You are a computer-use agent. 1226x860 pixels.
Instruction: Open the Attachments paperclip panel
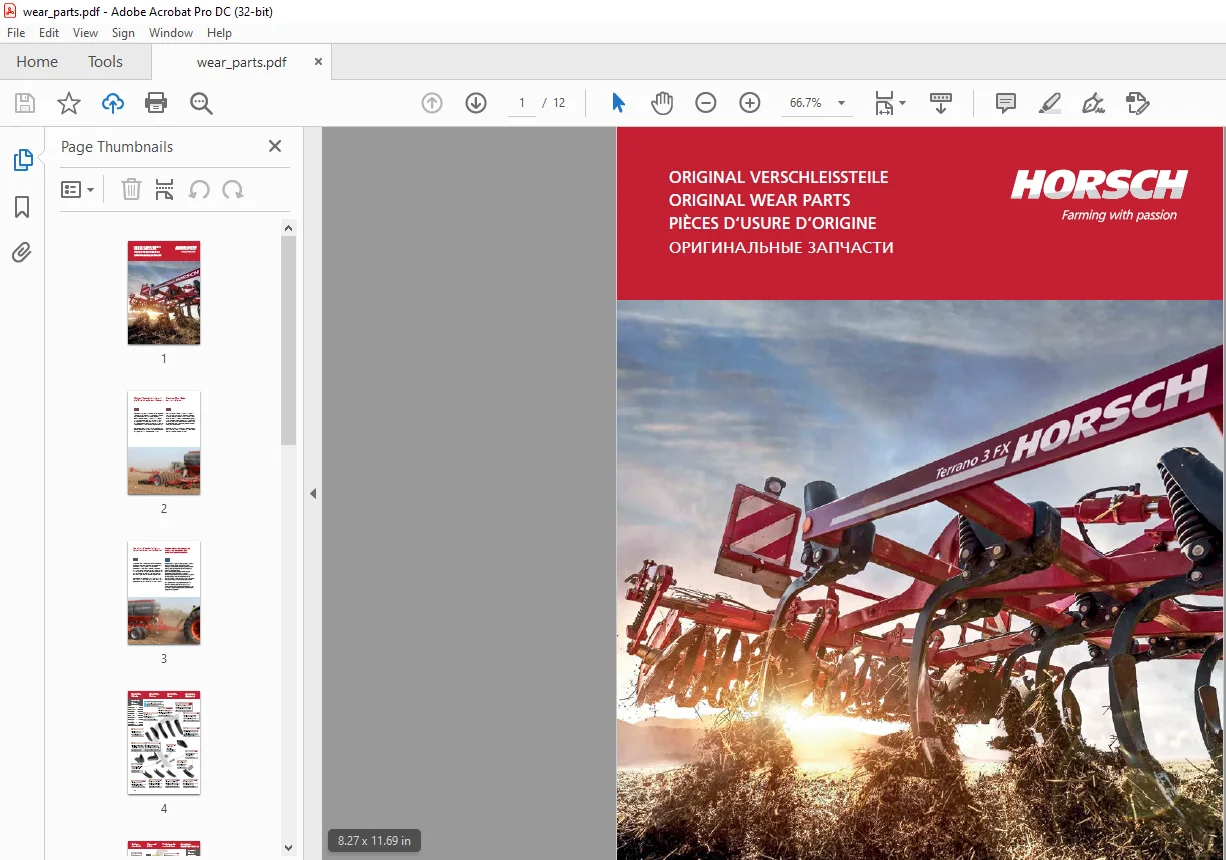pos(22,253)
